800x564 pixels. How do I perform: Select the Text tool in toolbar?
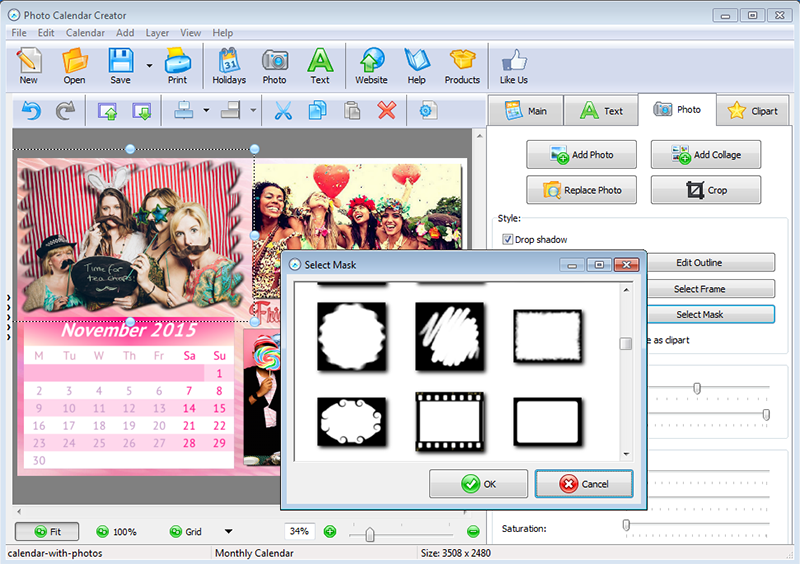320,66
